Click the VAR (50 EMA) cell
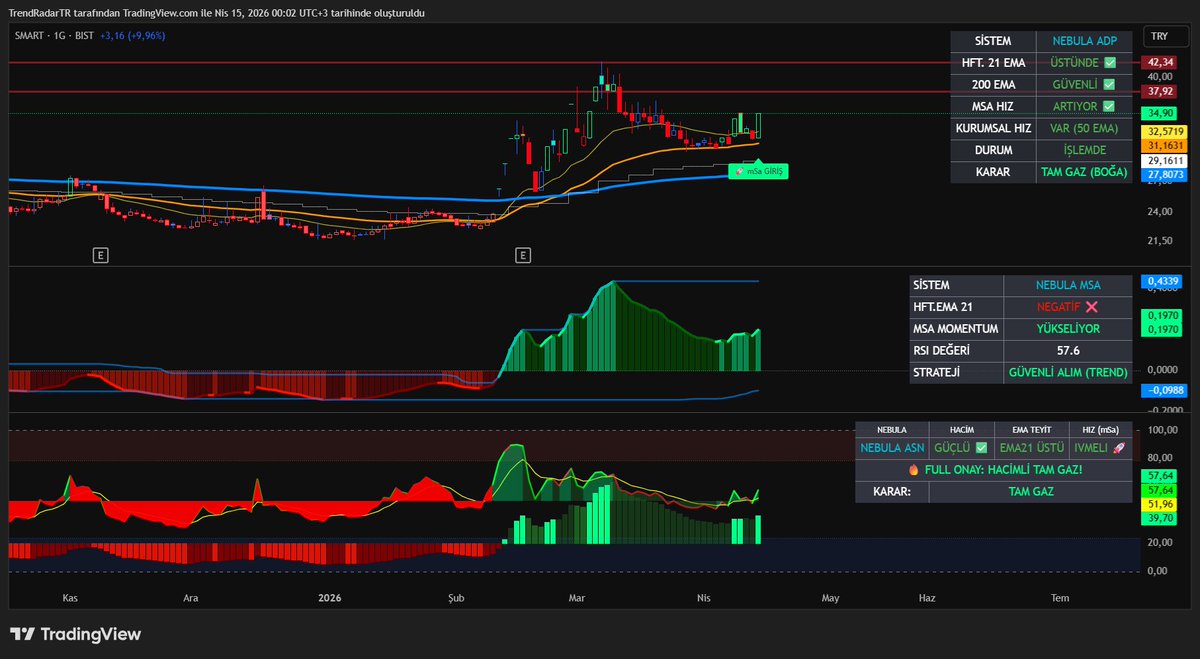The image size is (1200, 659). coord(1084,129)
